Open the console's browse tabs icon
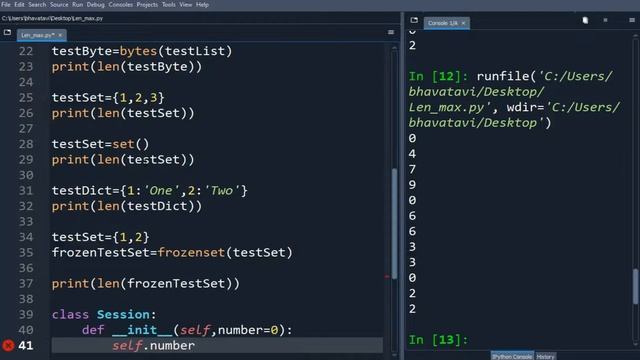640x360 pixels. pos(414,20)
